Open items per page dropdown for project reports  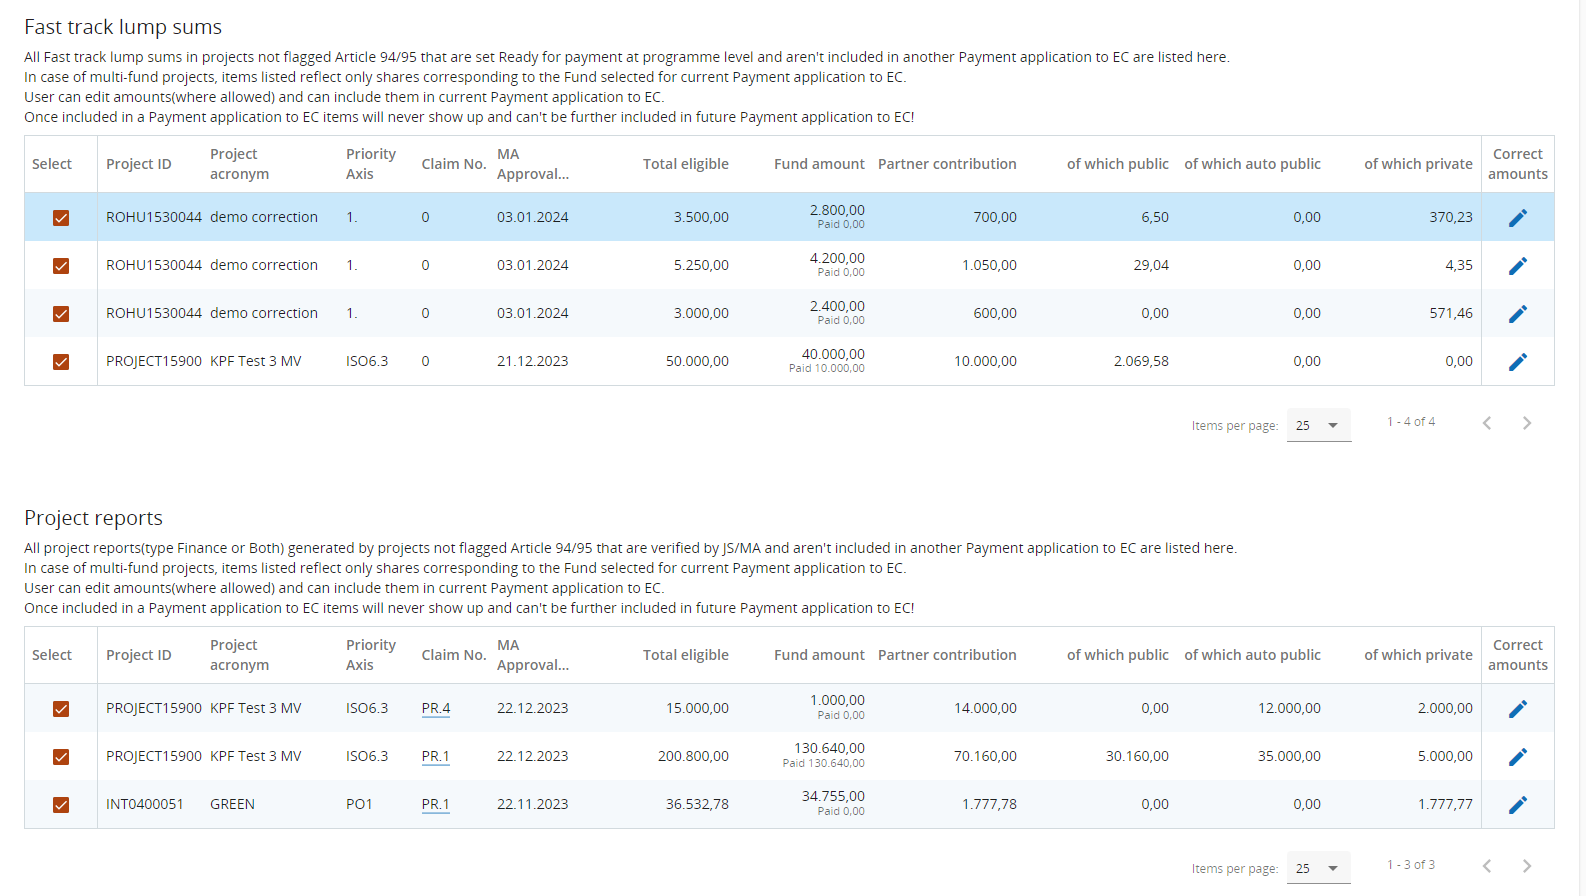click(x=1318, y=868)
